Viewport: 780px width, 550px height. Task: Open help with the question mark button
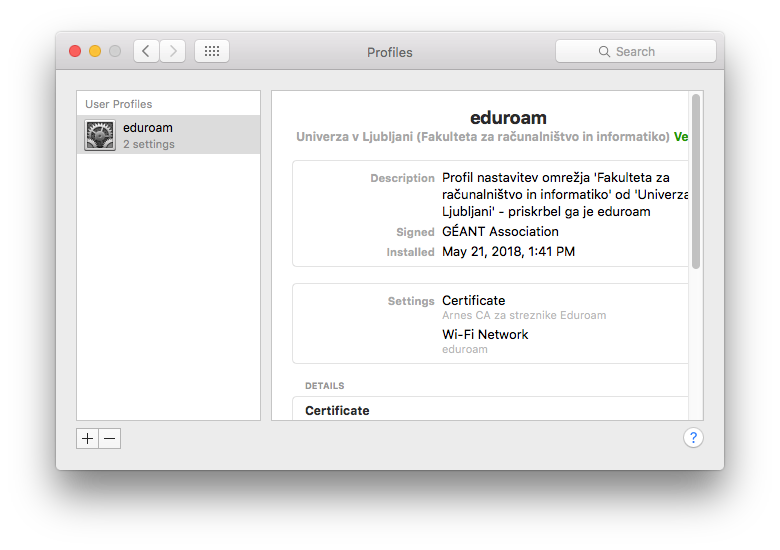(693, 438)
